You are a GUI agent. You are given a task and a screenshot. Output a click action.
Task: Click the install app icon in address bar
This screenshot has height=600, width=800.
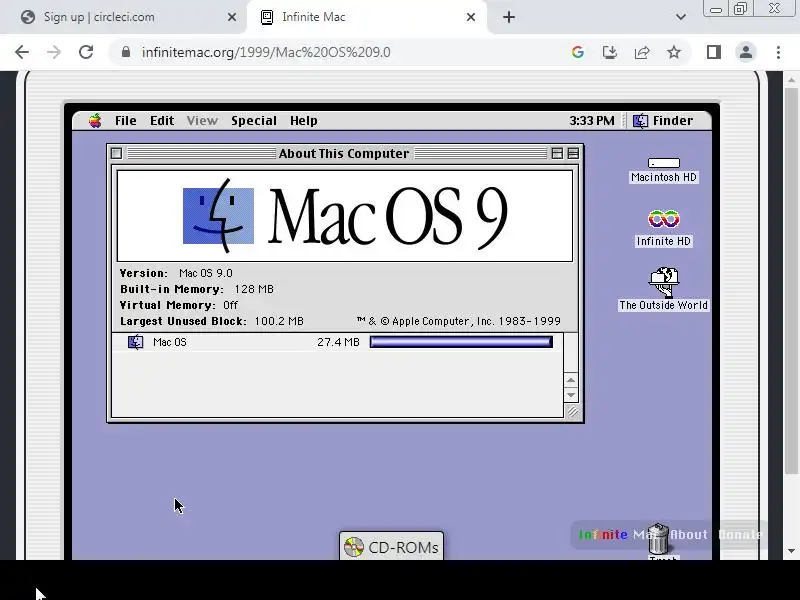coord(610,52)
